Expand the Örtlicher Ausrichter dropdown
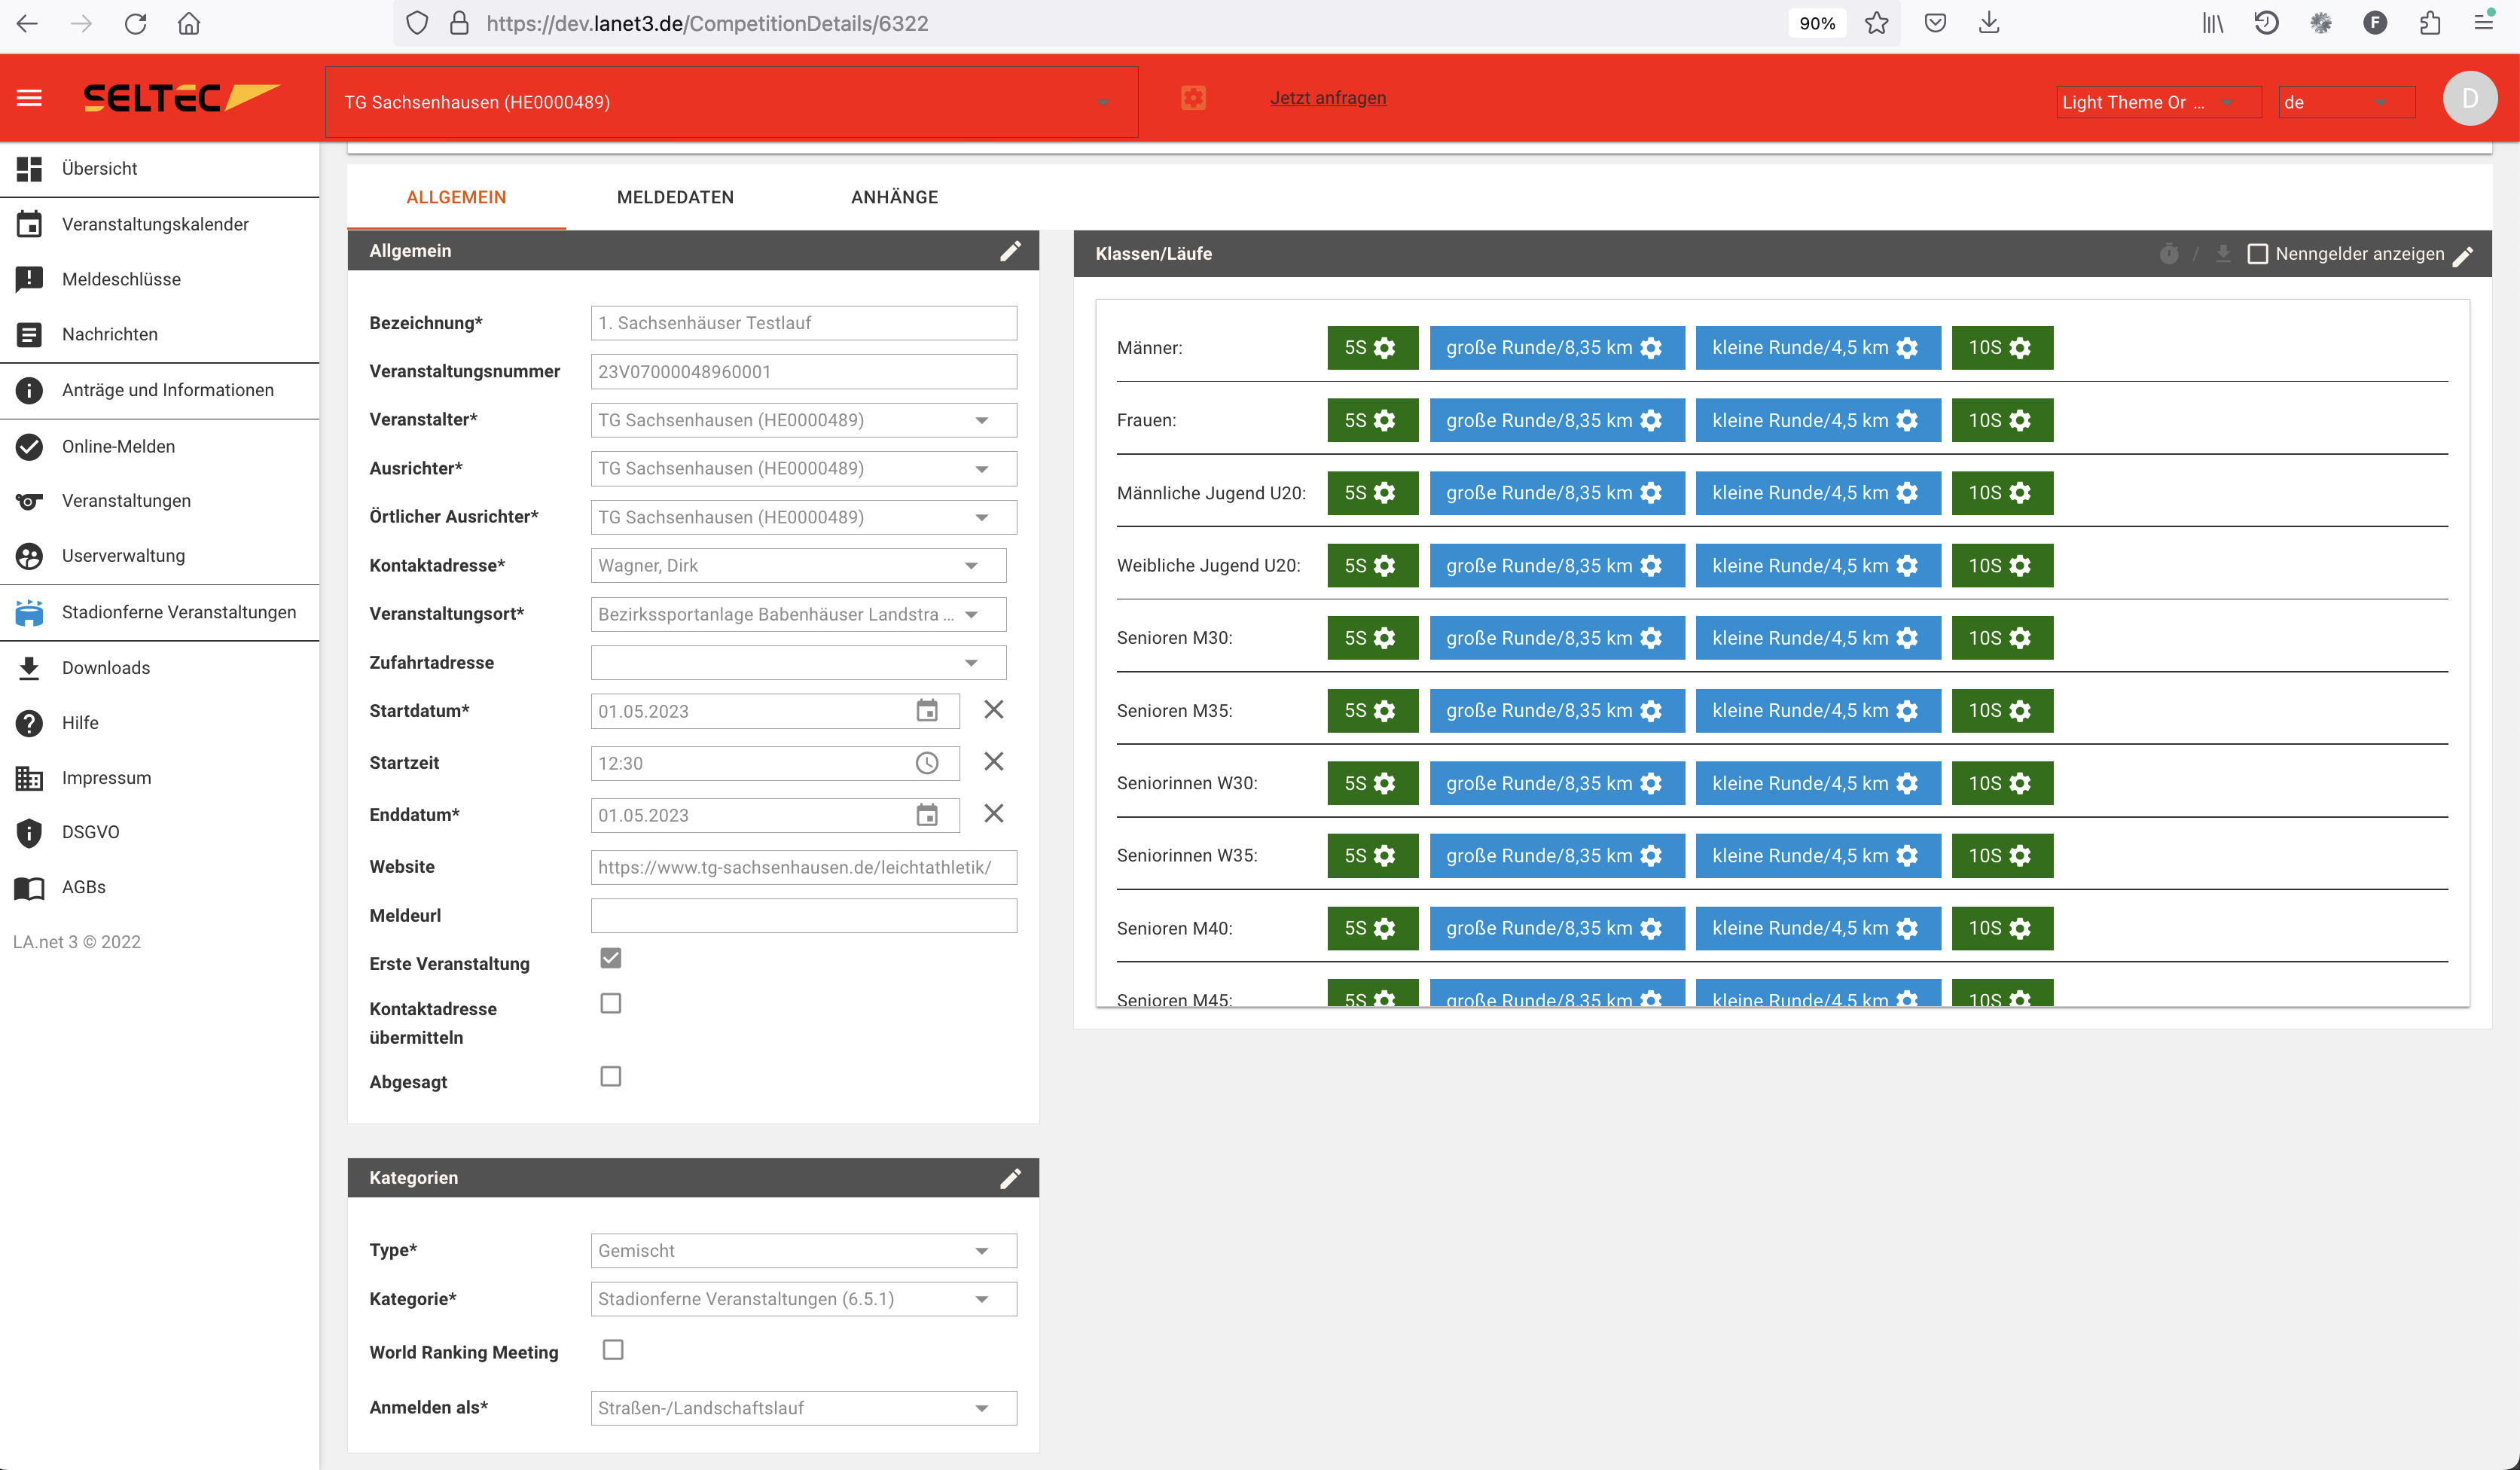 point(803,517)
